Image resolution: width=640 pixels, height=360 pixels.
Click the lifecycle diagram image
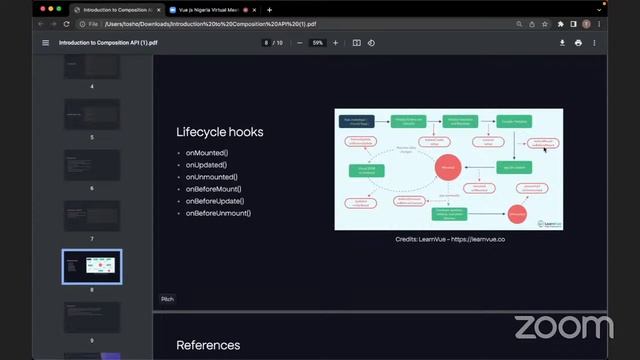(449, 169)
